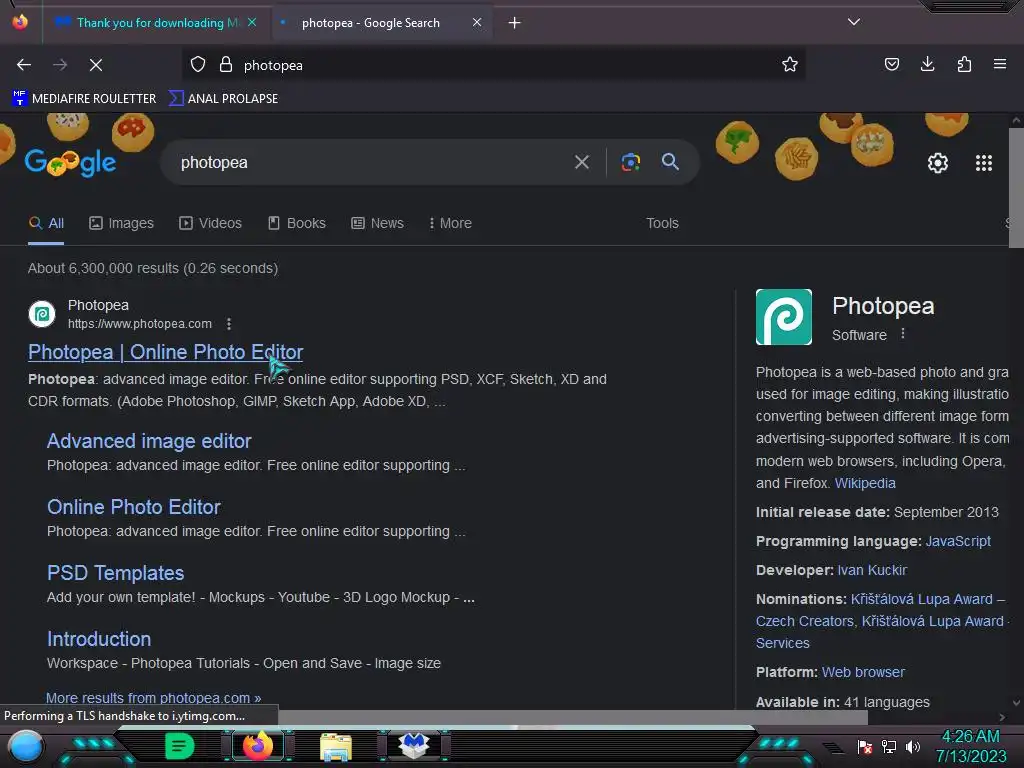Open 'Photopea | Online Photo Editor' result
This screenshot has height=768, width=1024.
tap(165, 352)
